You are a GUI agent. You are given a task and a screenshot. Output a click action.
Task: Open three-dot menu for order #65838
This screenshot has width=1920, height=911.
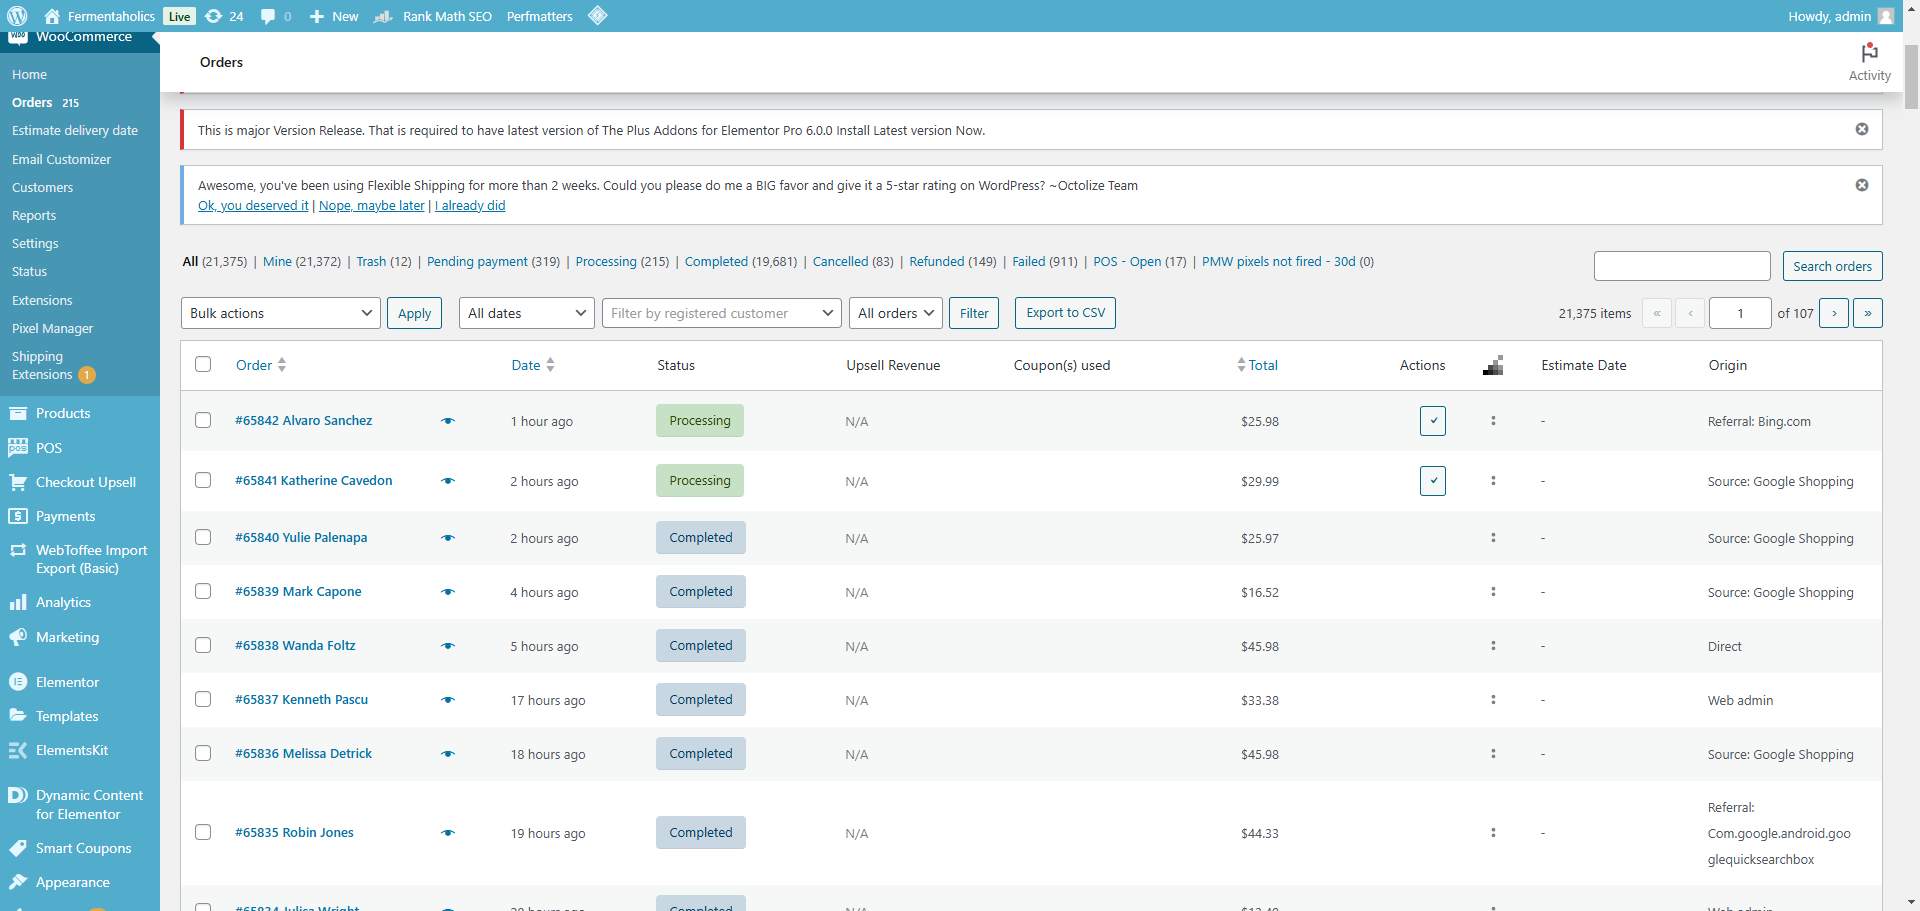[1493, 646]
